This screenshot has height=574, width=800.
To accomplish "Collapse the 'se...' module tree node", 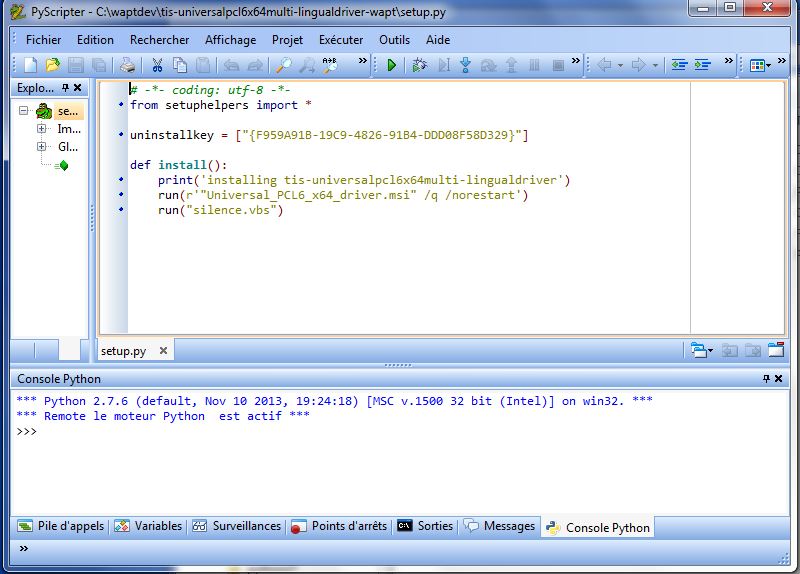I will coord(23,110).
